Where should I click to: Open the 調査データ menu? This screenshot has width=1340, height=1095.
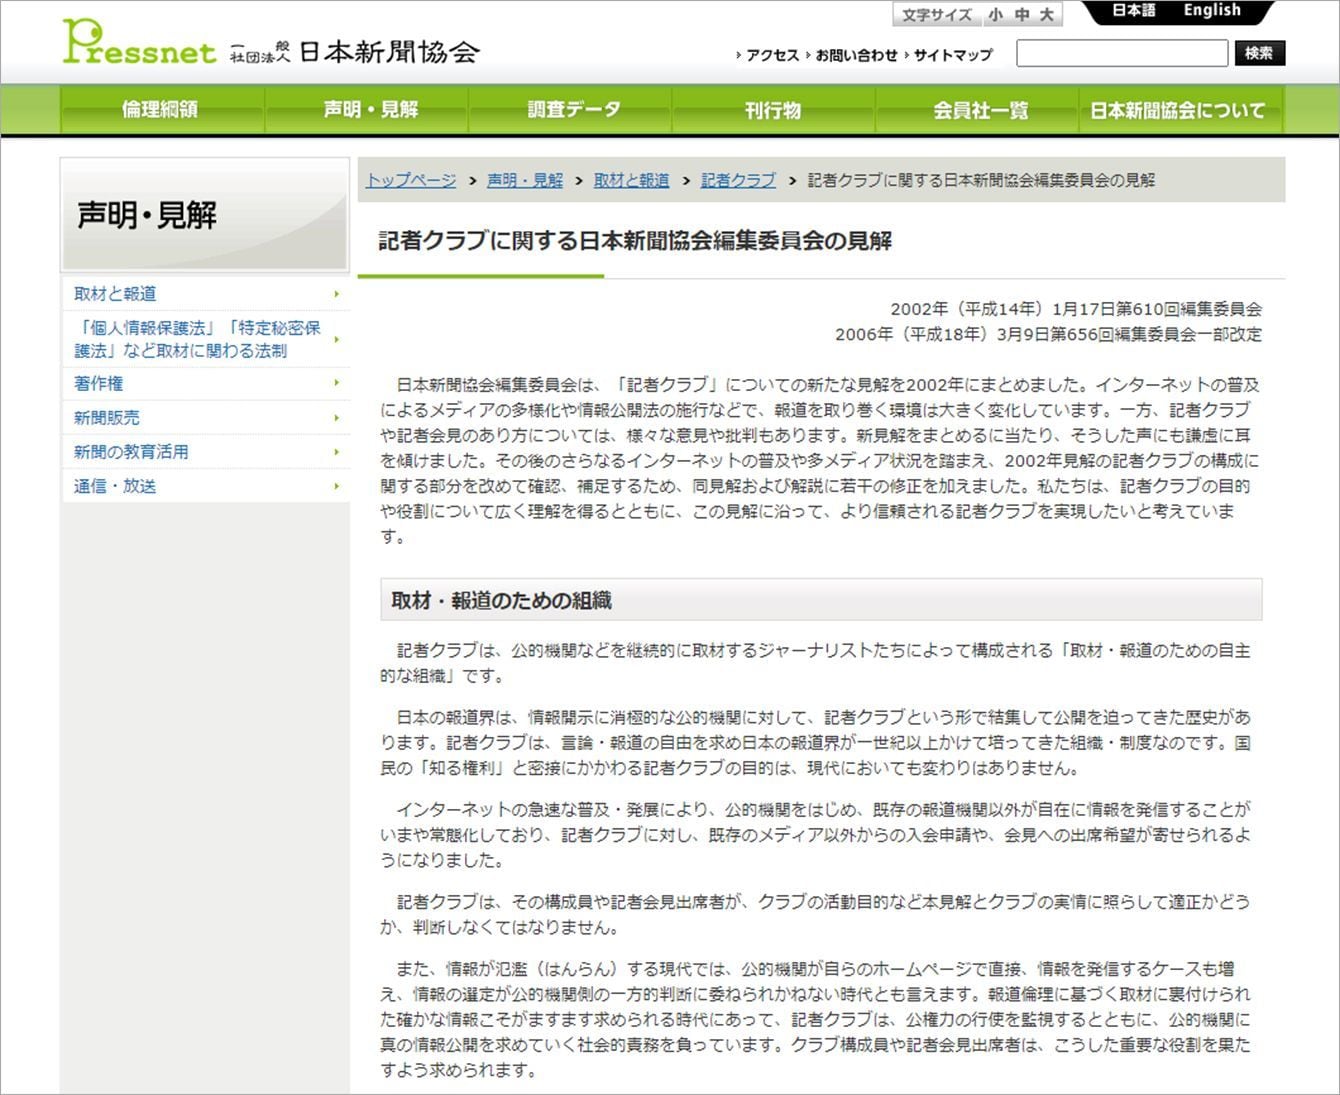click(x=574, y=110)
